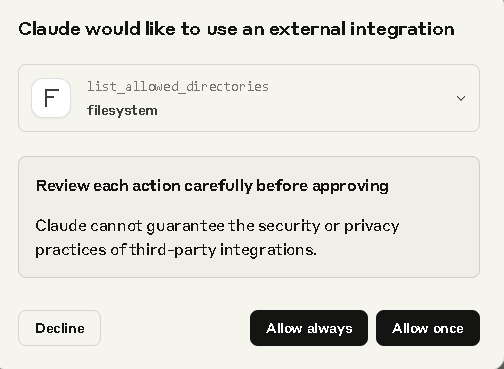
Task: Permanently allow list_allowed_directories requests
Action: pyautogui.click(x=309, y=328)
